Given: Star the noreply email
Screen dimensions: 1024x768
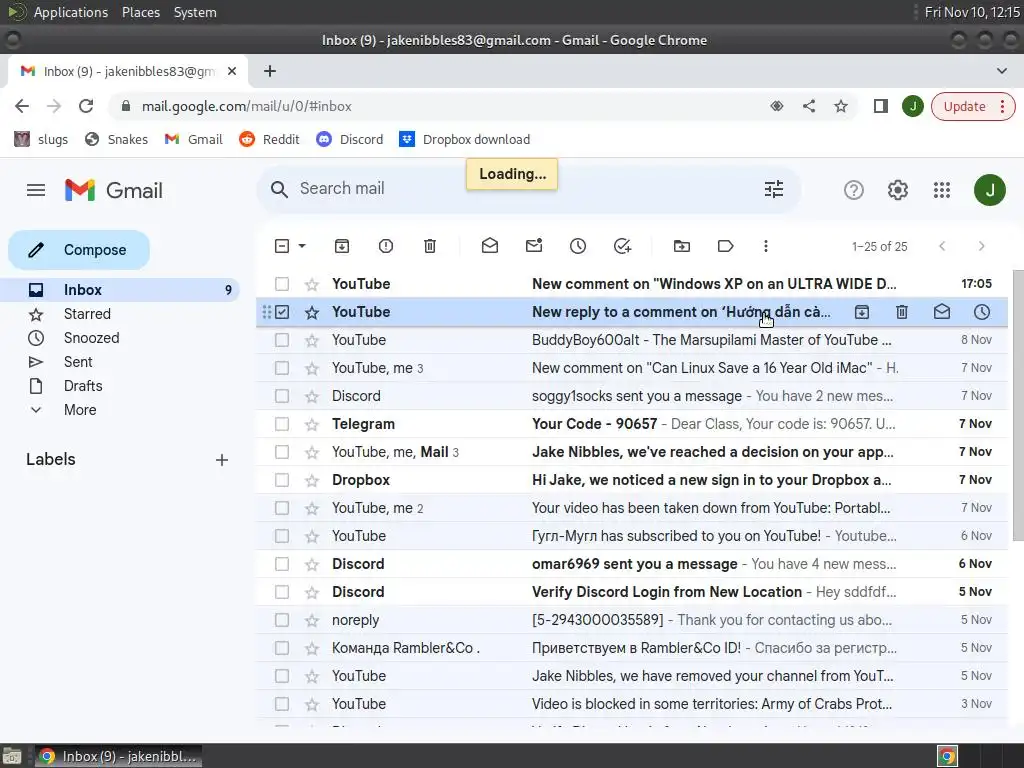Looking at the screenshot, I should coord(312,620).
